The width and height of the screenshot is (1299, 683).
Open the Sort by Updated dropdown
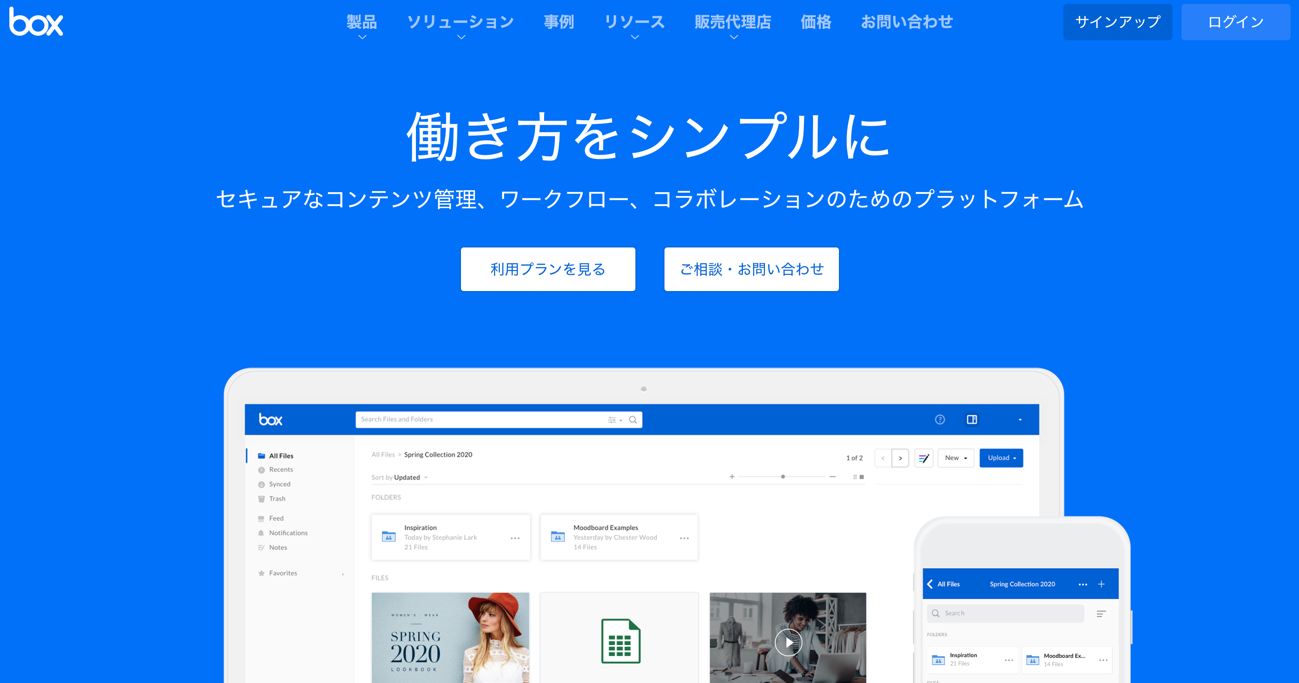400,478
